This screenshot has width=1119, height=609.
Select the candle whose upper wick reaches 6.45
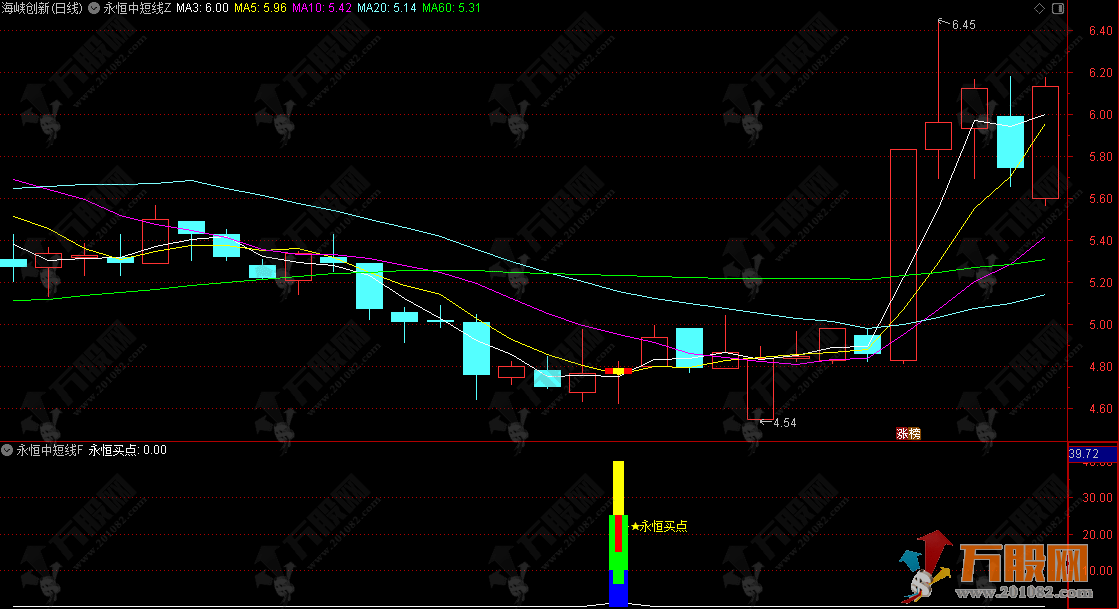(938, 136)
